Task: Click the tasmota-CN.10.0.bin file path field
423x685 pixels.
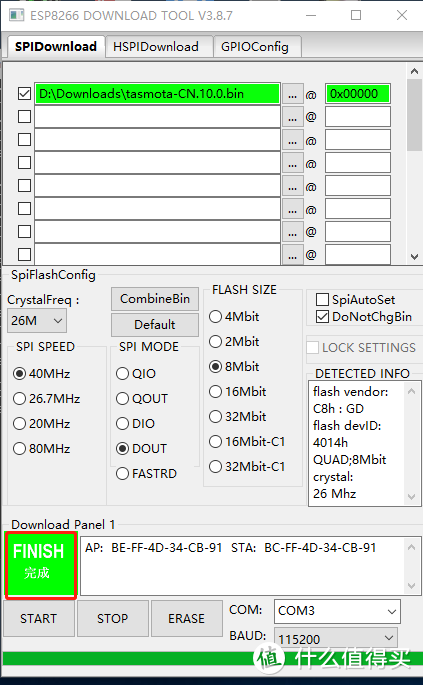Action: [157, 93]
